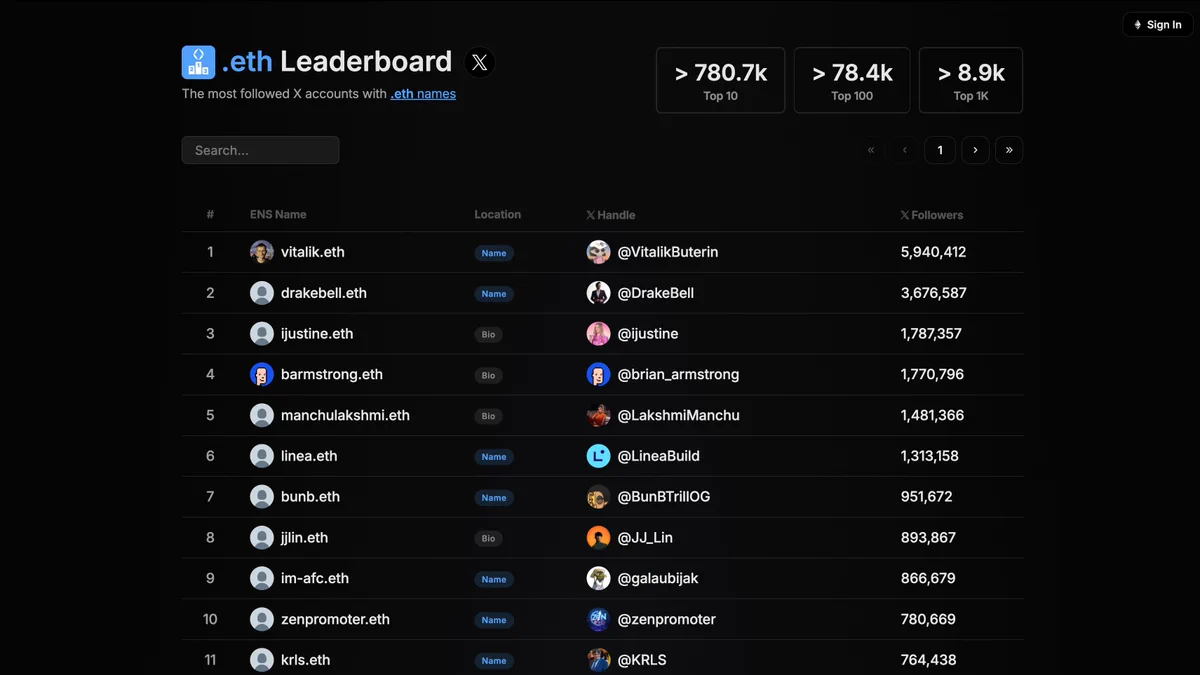Image resolution: width=1200 pixels, height=675 pixels.
Task: Open the @VitalikButerin handle
Action: [668, 252]
